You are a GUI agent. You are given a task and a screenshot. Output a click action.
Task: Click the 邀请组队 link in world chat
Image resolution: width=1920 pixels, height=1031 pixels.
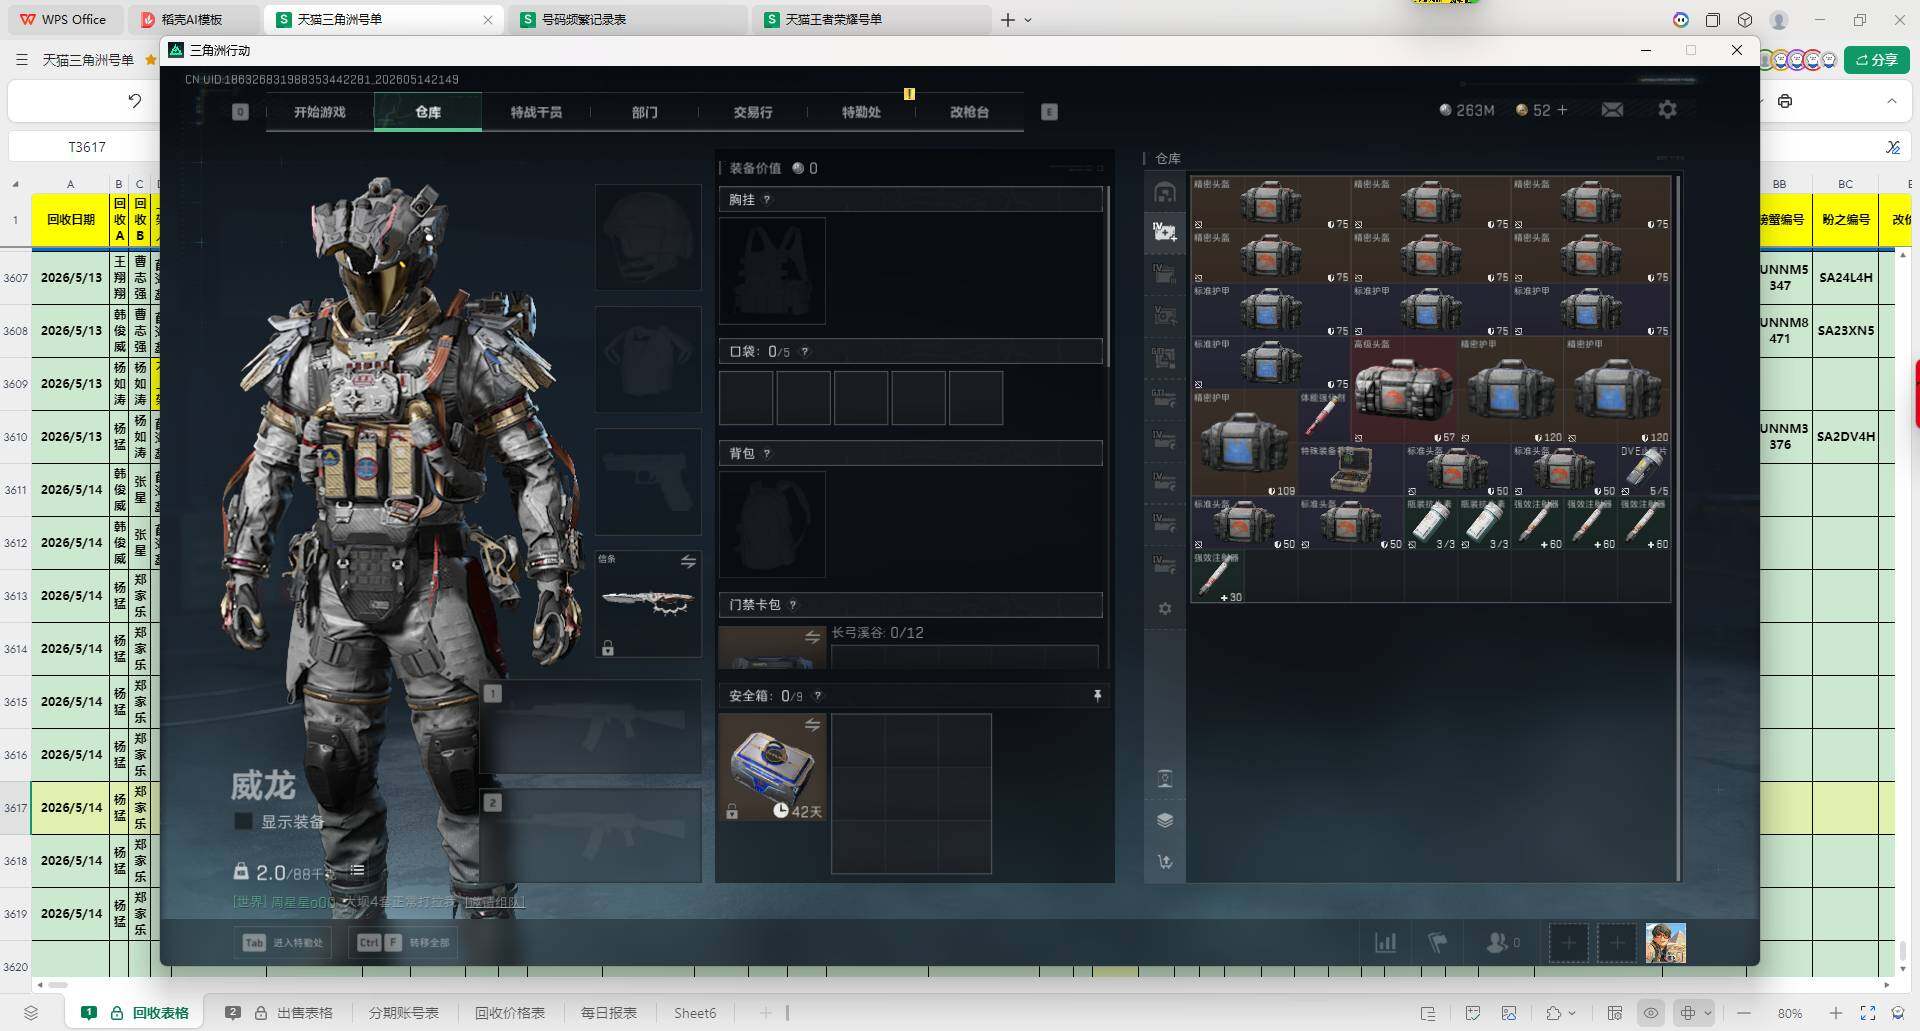494,902
